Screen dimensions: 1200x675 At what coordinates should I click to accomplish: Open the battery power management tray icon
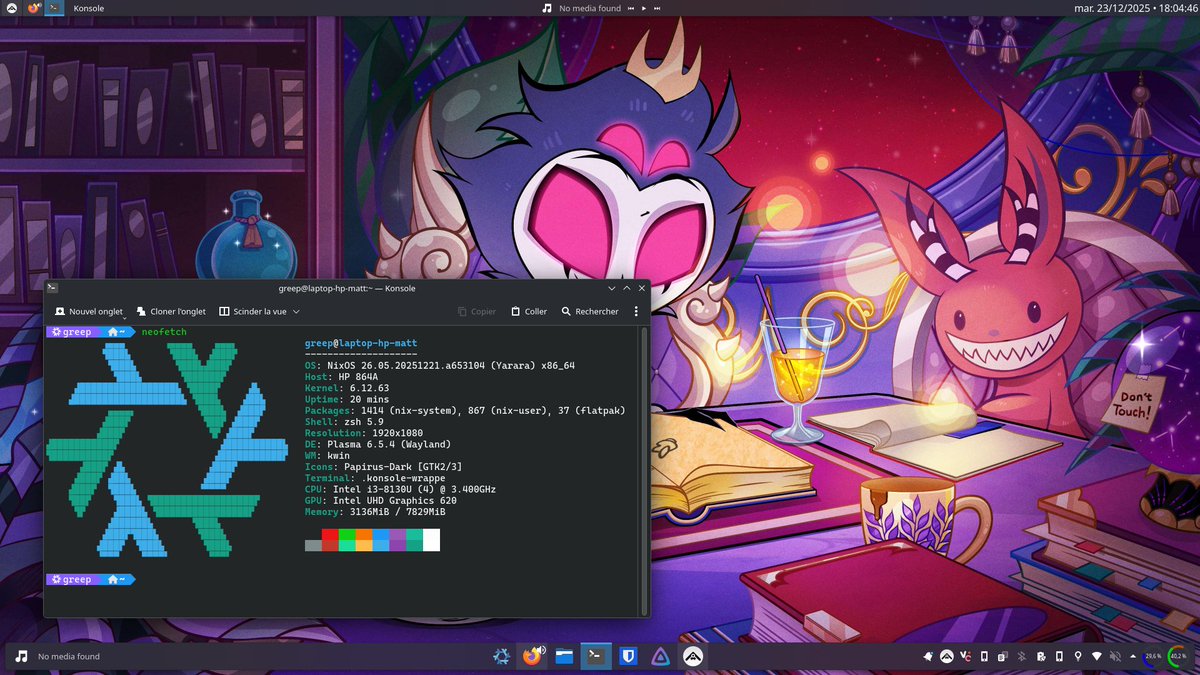[1040, 656]
